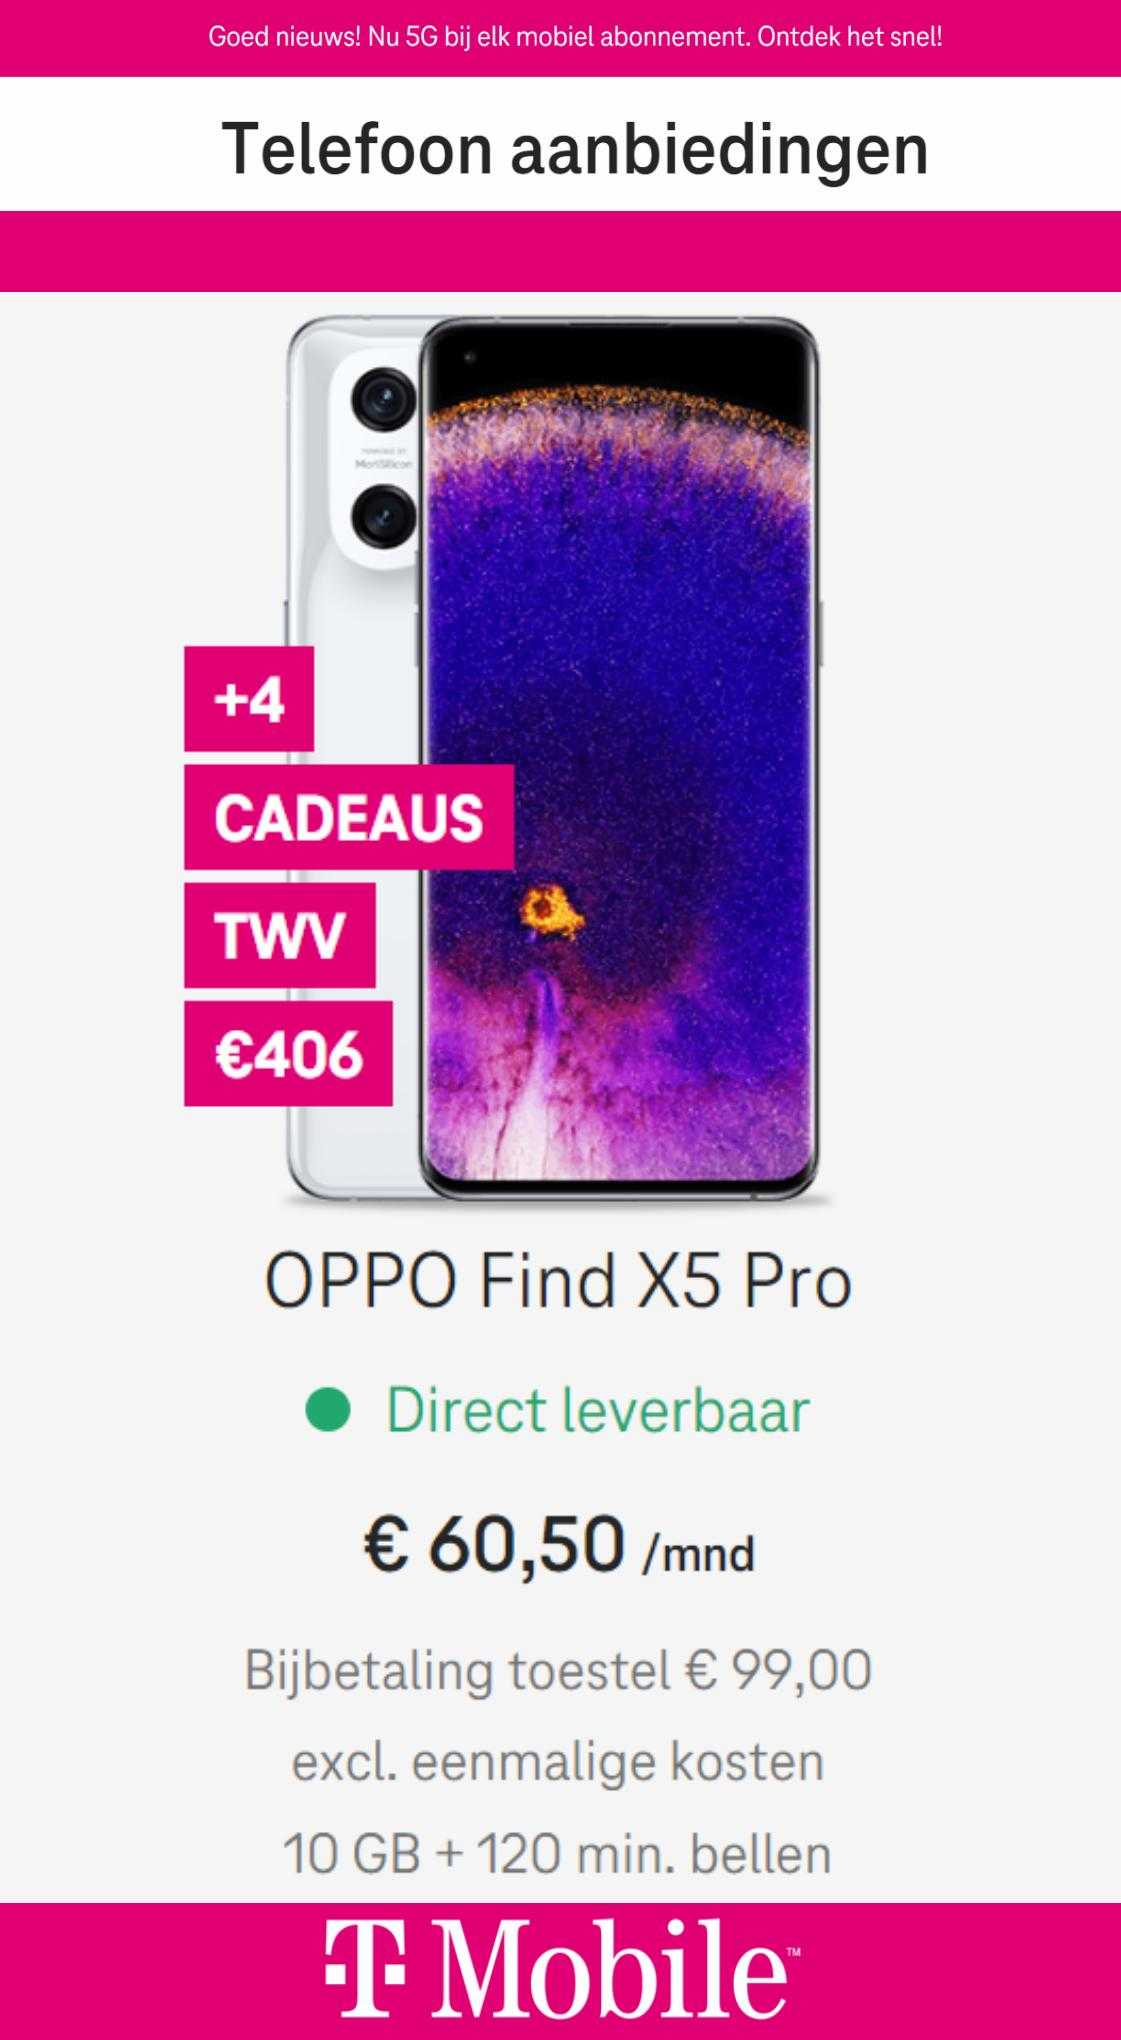Click the purple phone screen display
This screenshot has height=2040, width=1121.
[x=618, y=760]
